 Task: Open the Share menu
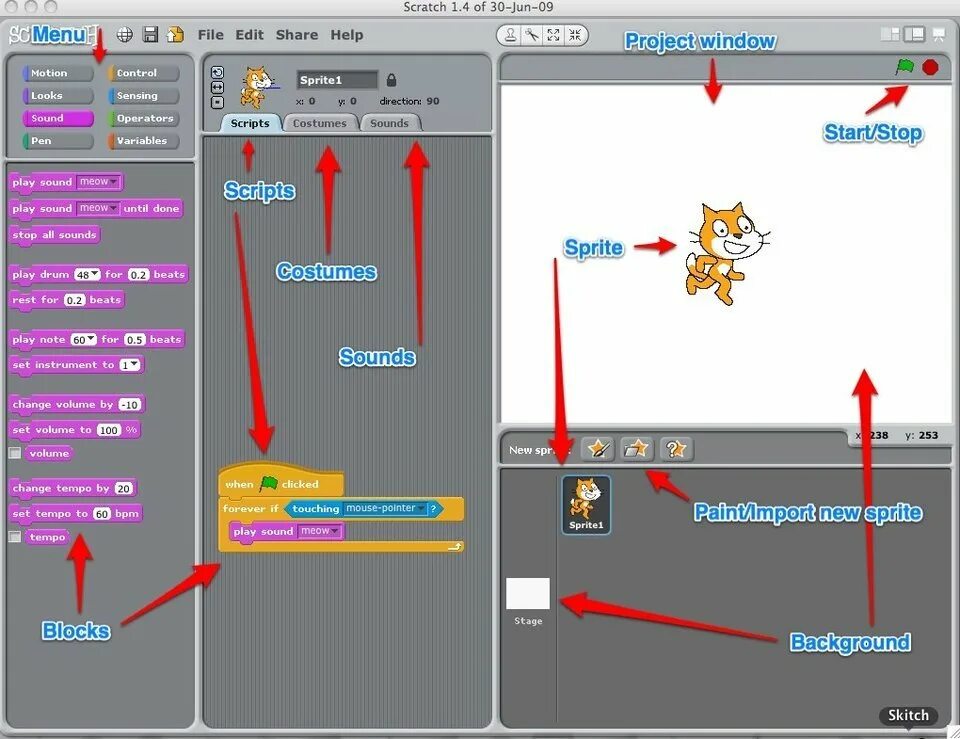(x=297, y=35)
